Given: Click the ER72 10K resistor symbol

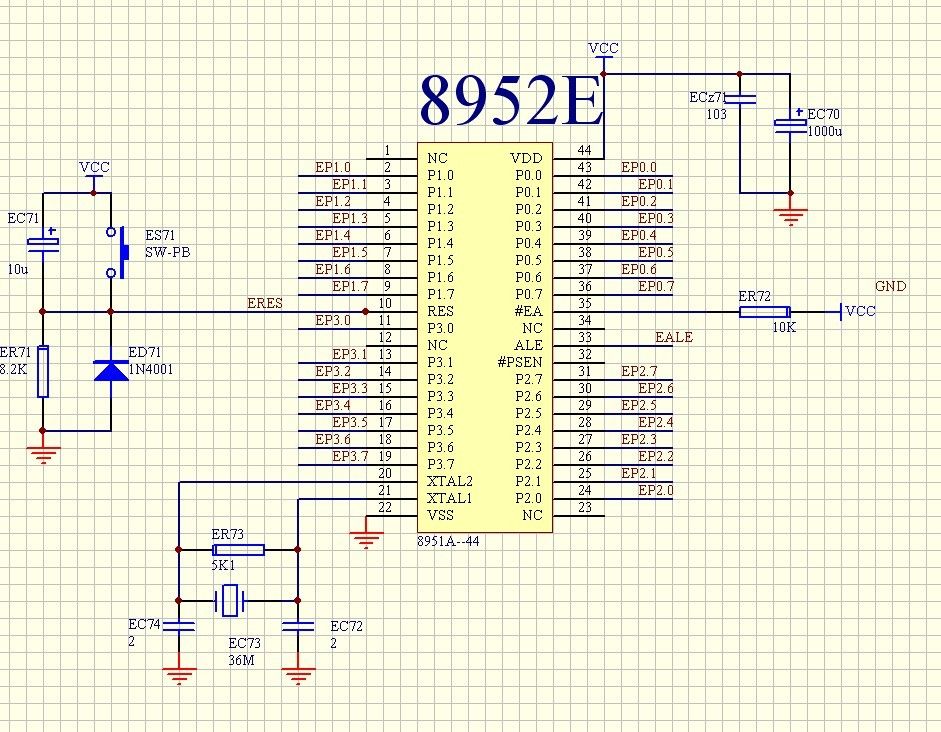Looking at the screenshot, I should click(x=764, y=313).
